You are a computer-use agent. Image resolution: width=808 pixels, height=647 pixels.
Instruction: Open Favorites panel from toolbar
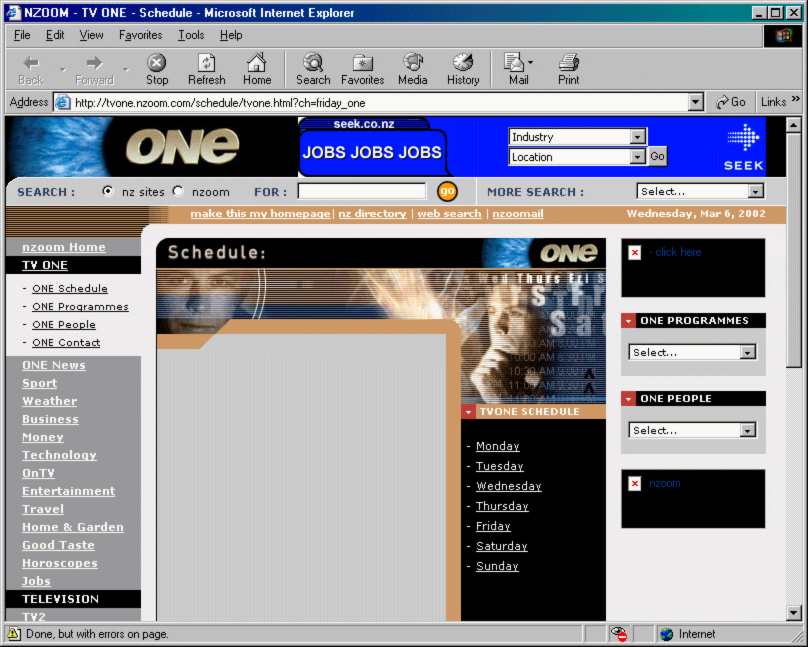(x=362, y=69)
